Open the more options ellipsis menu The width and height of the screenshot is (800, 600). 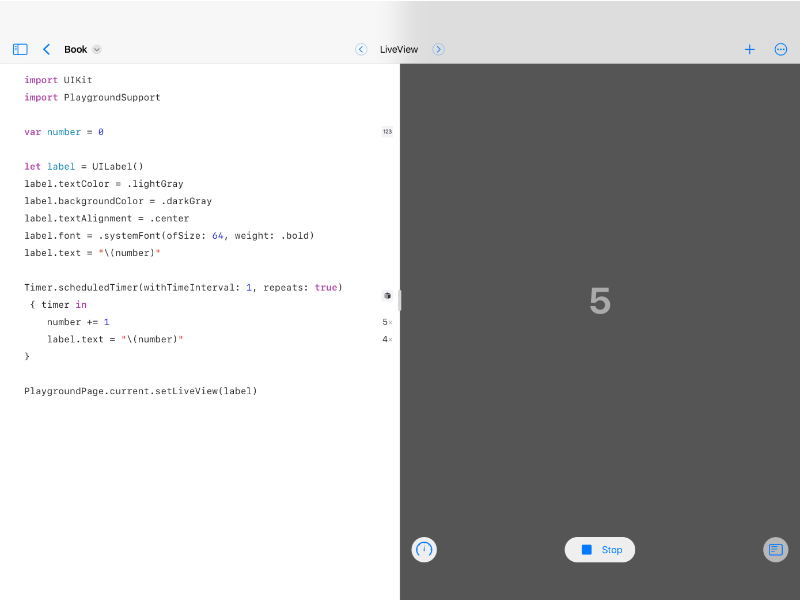[780, 49]
